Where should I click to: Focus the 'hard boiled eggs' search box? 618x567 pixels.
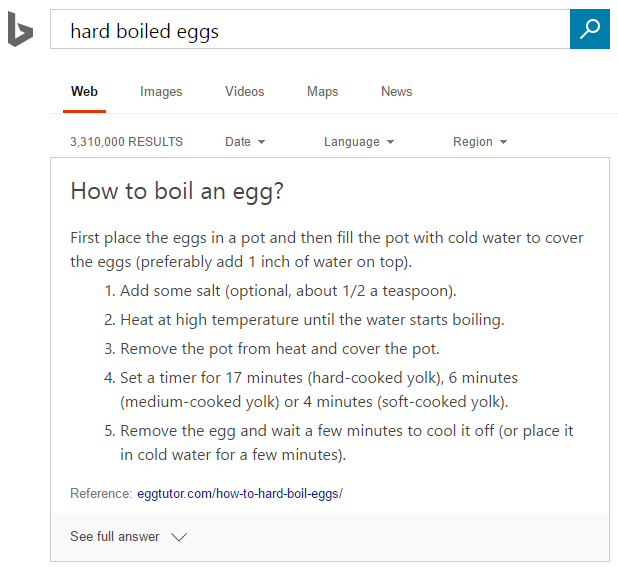tap(310, 30)
